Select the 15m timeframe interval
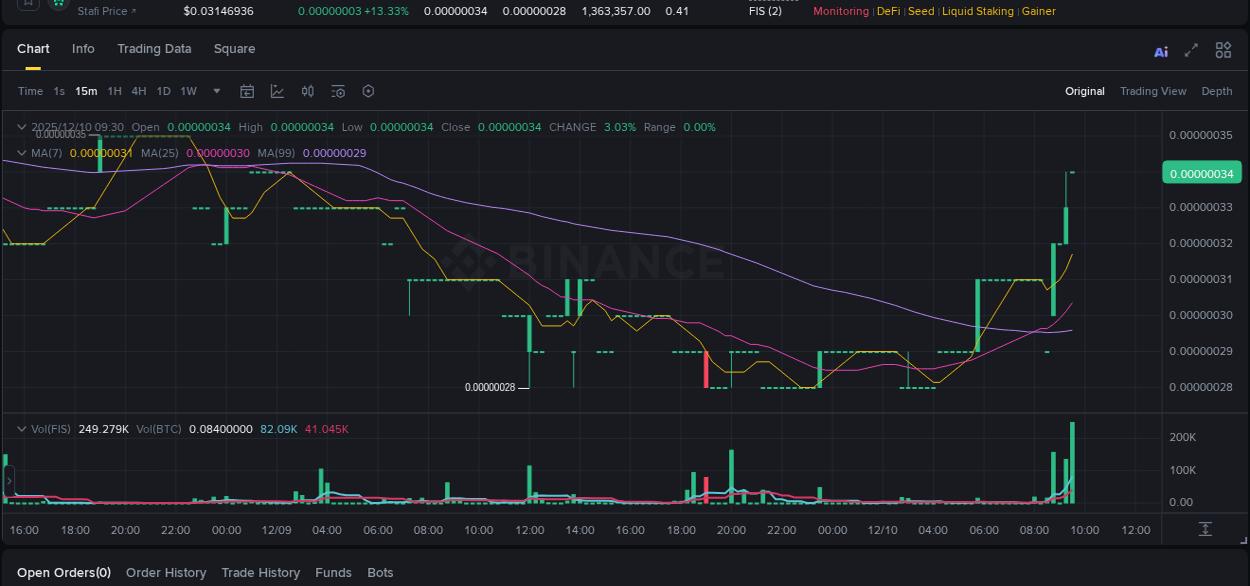Screen dimensions: 1250x586 [x=86, y=91]
